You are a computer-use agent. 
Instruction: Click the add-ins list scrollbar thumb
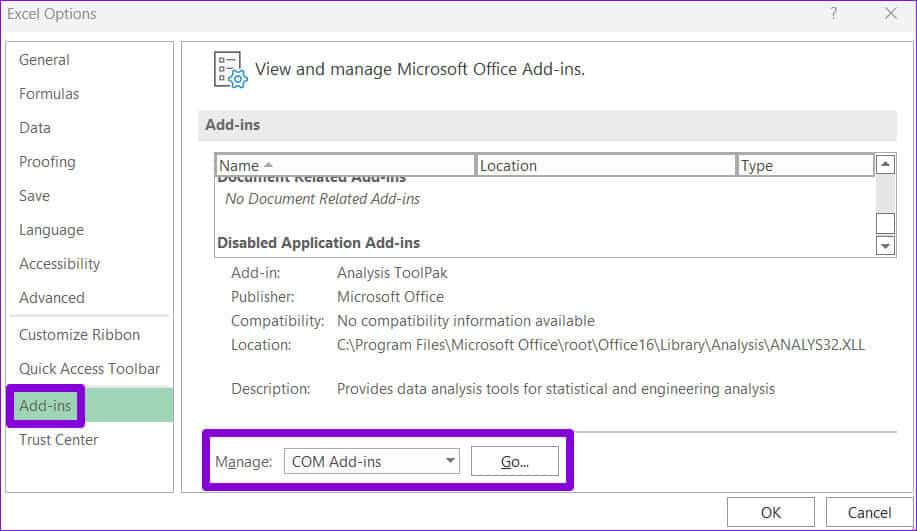[x=885, y=223]
